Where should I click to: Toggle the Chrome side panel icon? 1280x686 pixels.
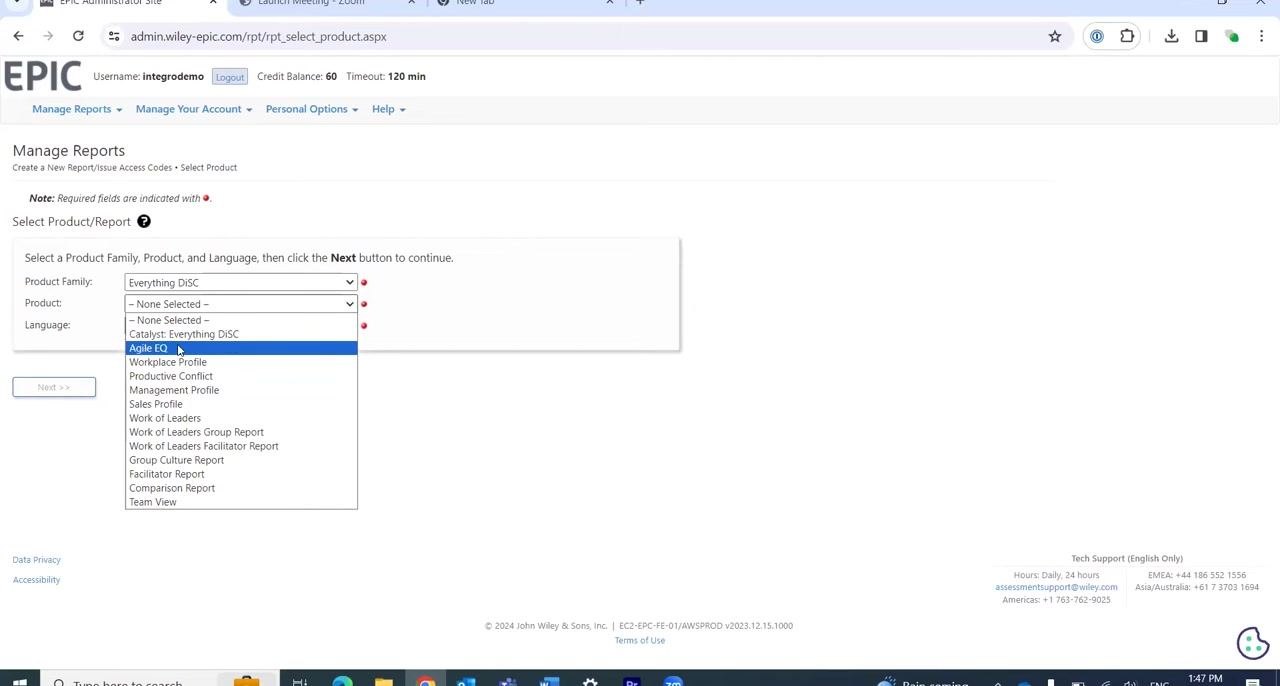click(x=1201, y=36)
